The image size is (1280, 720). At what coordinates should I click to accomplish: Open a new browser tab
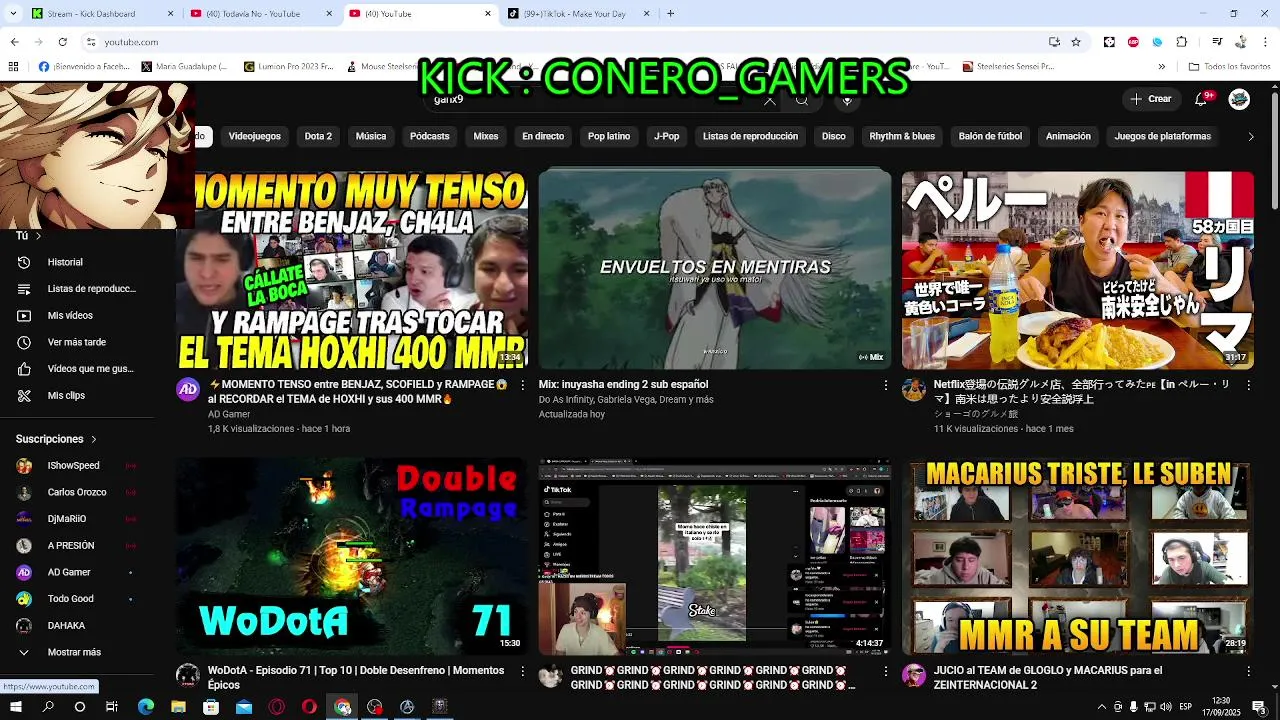click(670, 14)
